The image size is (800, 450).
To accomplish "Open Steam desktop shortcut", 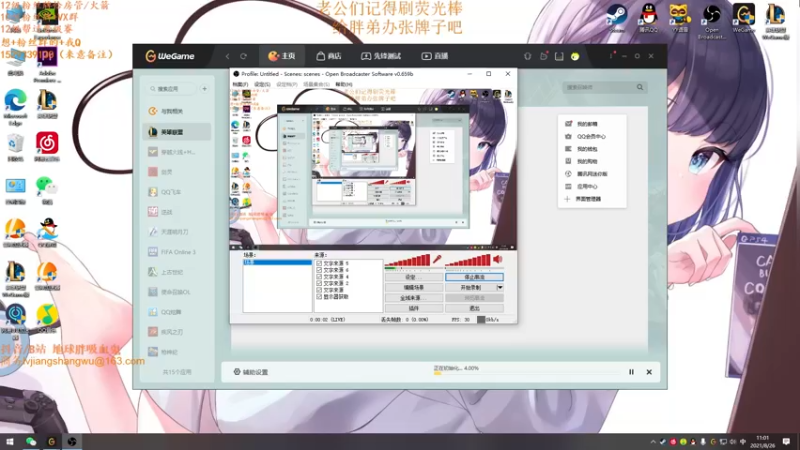I will (x=616, y=18).
